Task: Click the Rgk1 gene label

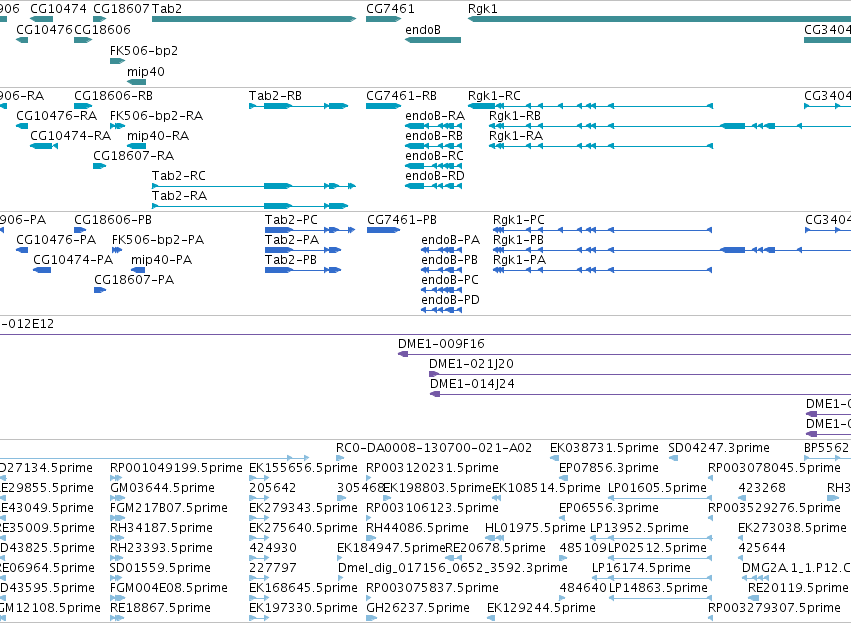Action: click(x=482, y=9)
